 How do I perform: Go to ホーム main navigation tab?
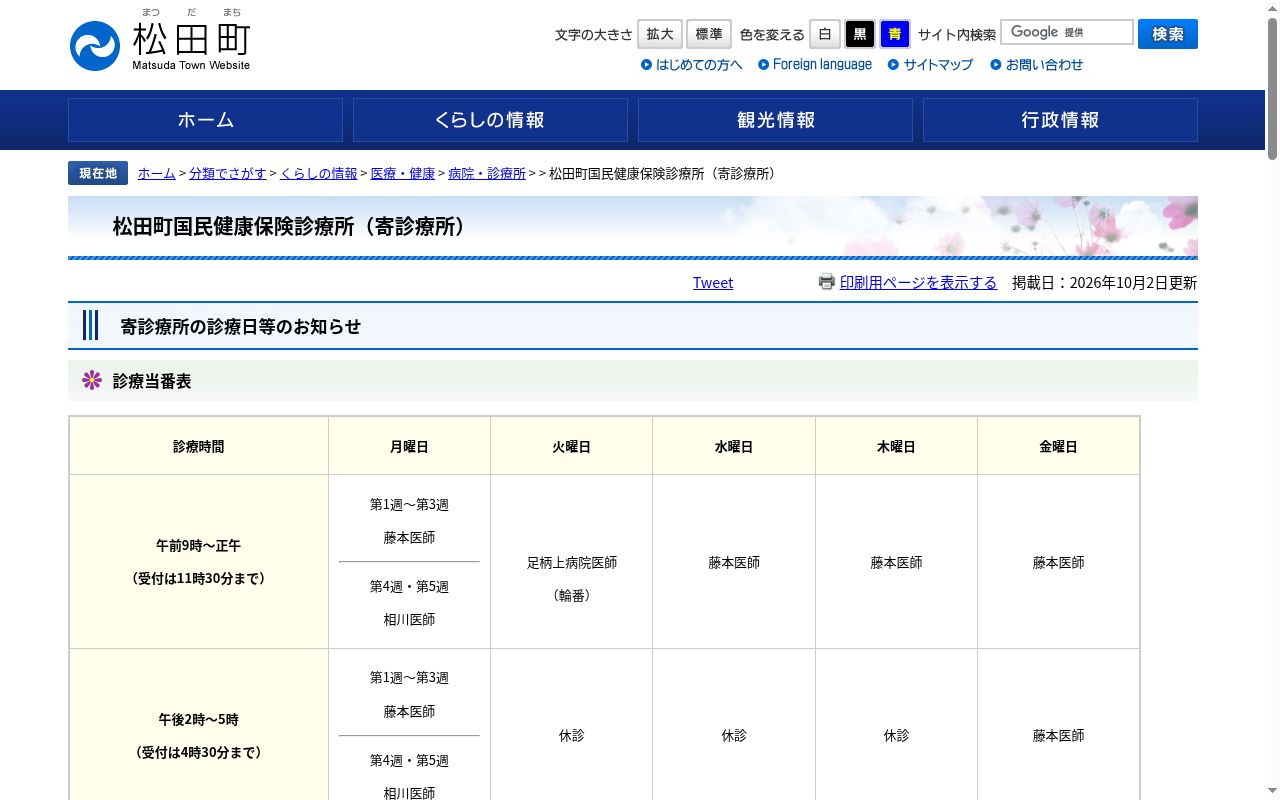click(x=205, y=120)
